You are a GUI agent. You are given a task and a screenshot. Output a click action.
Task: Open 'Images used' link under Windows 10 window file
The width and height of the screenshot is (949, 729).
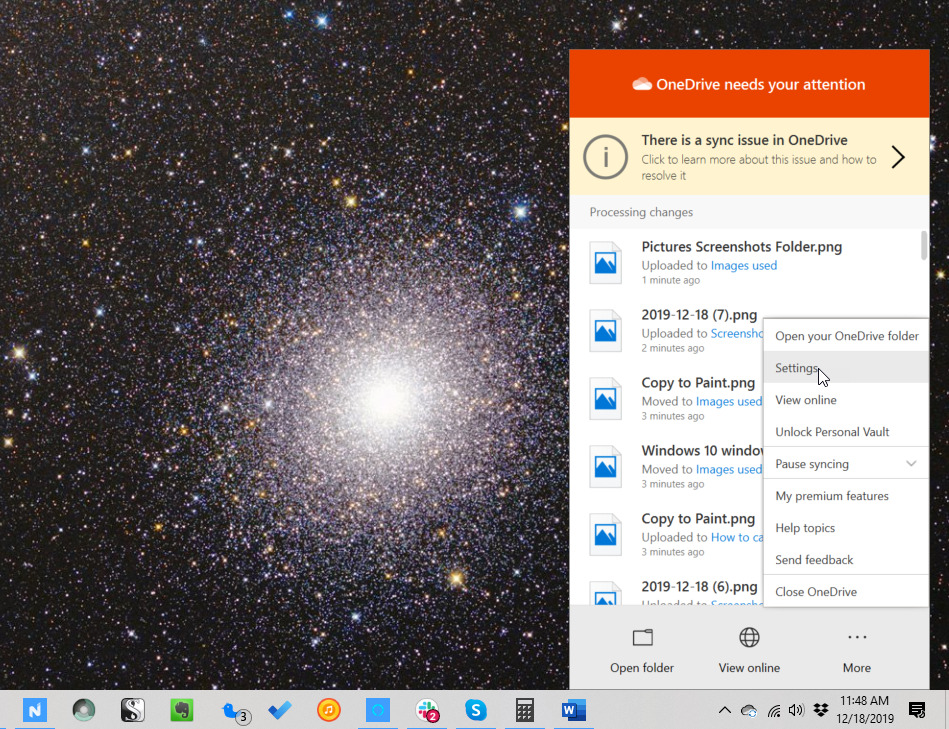(729, 469)
